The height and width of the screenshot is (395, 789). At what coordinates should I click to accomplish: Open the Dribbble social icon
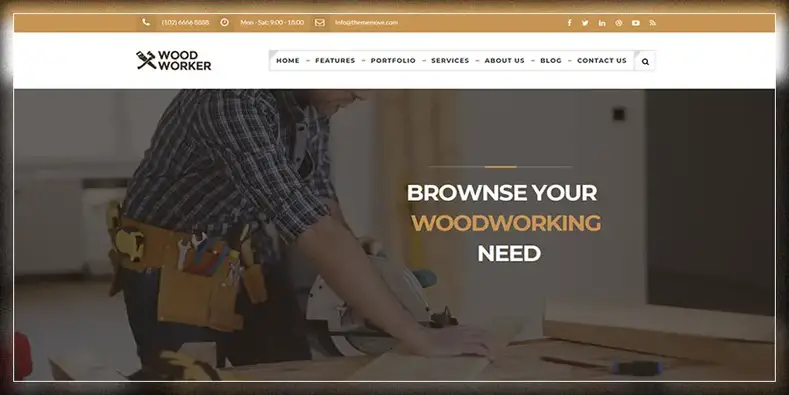(619, 23)
